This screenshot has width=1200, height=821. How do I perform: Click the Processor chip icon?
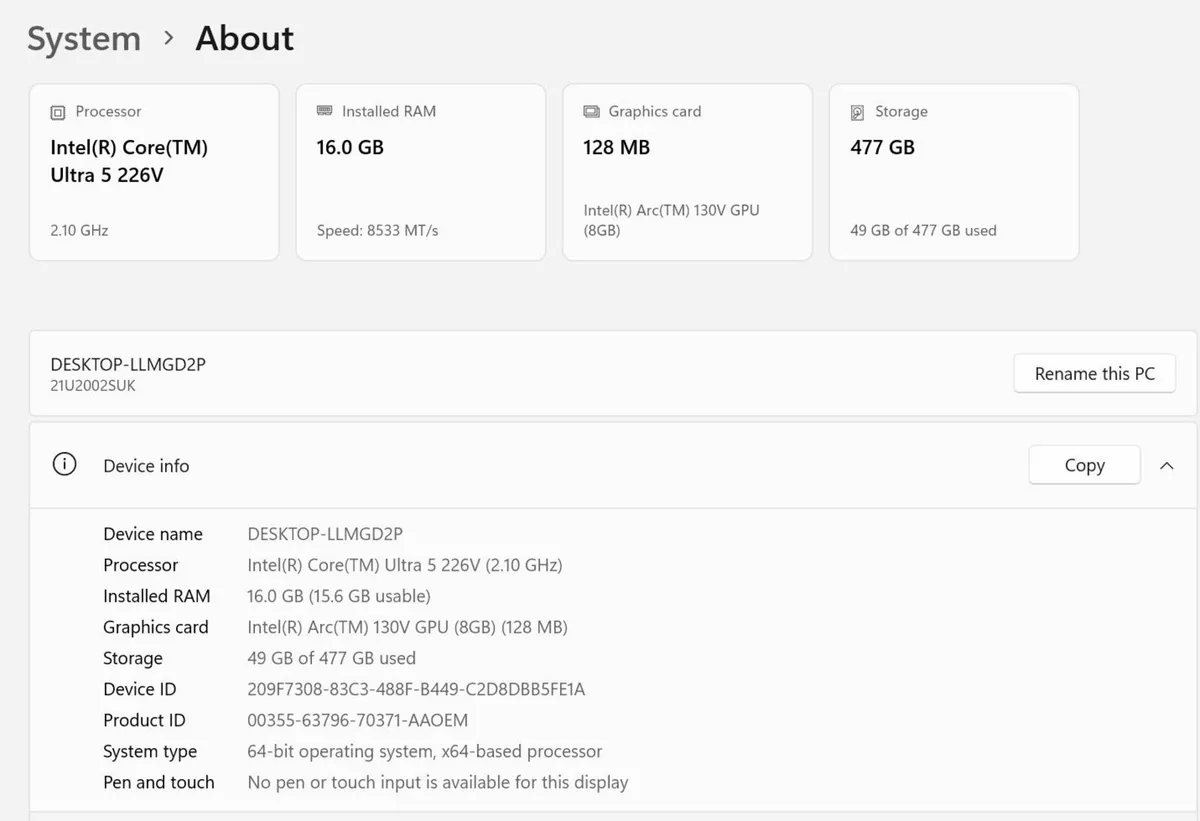[x=58, y=112]
